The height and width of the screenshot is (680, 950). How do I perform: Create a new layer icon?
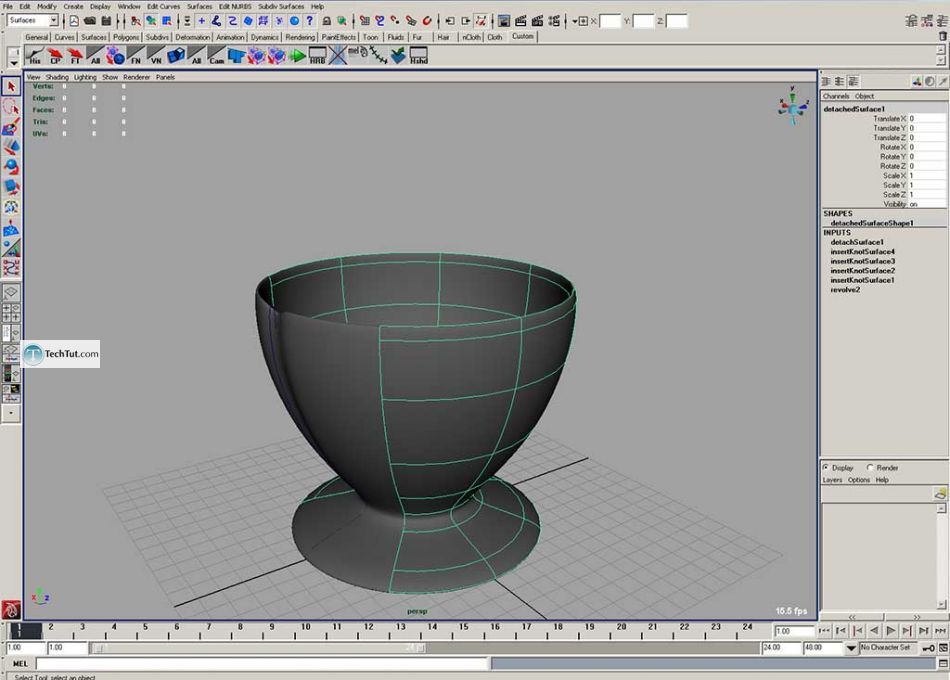[939, 493]
